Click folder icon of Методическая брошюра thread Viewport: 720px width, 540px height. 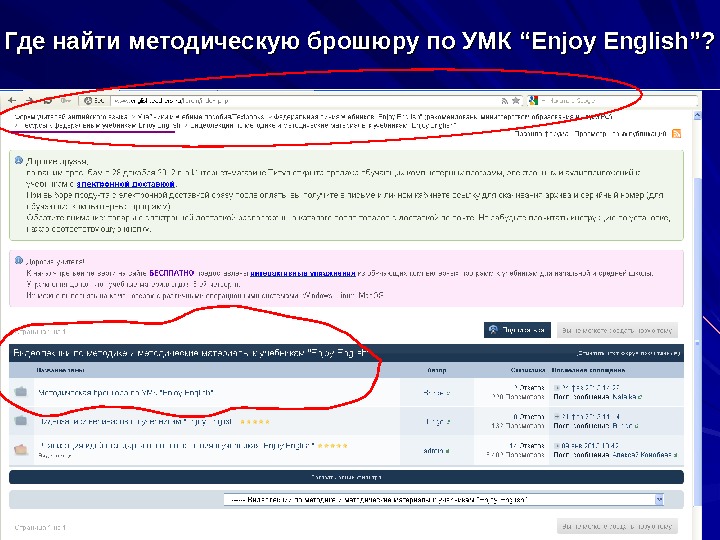[x=21, y=392]
